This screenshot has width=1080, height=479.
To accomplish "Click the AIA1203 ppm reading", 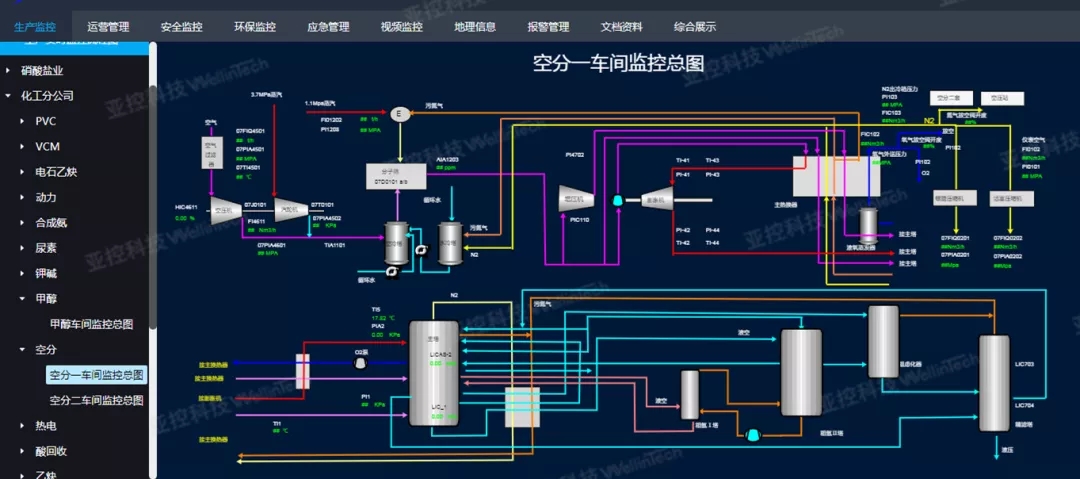I will pos(446,167).
